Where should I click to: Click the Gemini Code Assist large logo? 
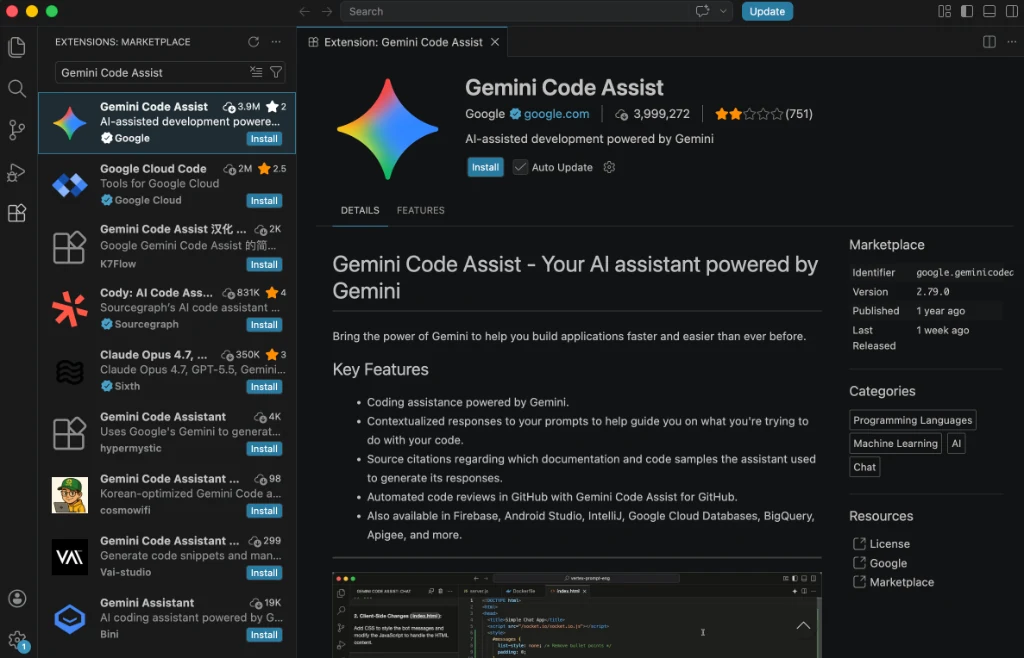pyautogui.click(x=387, y=129)
